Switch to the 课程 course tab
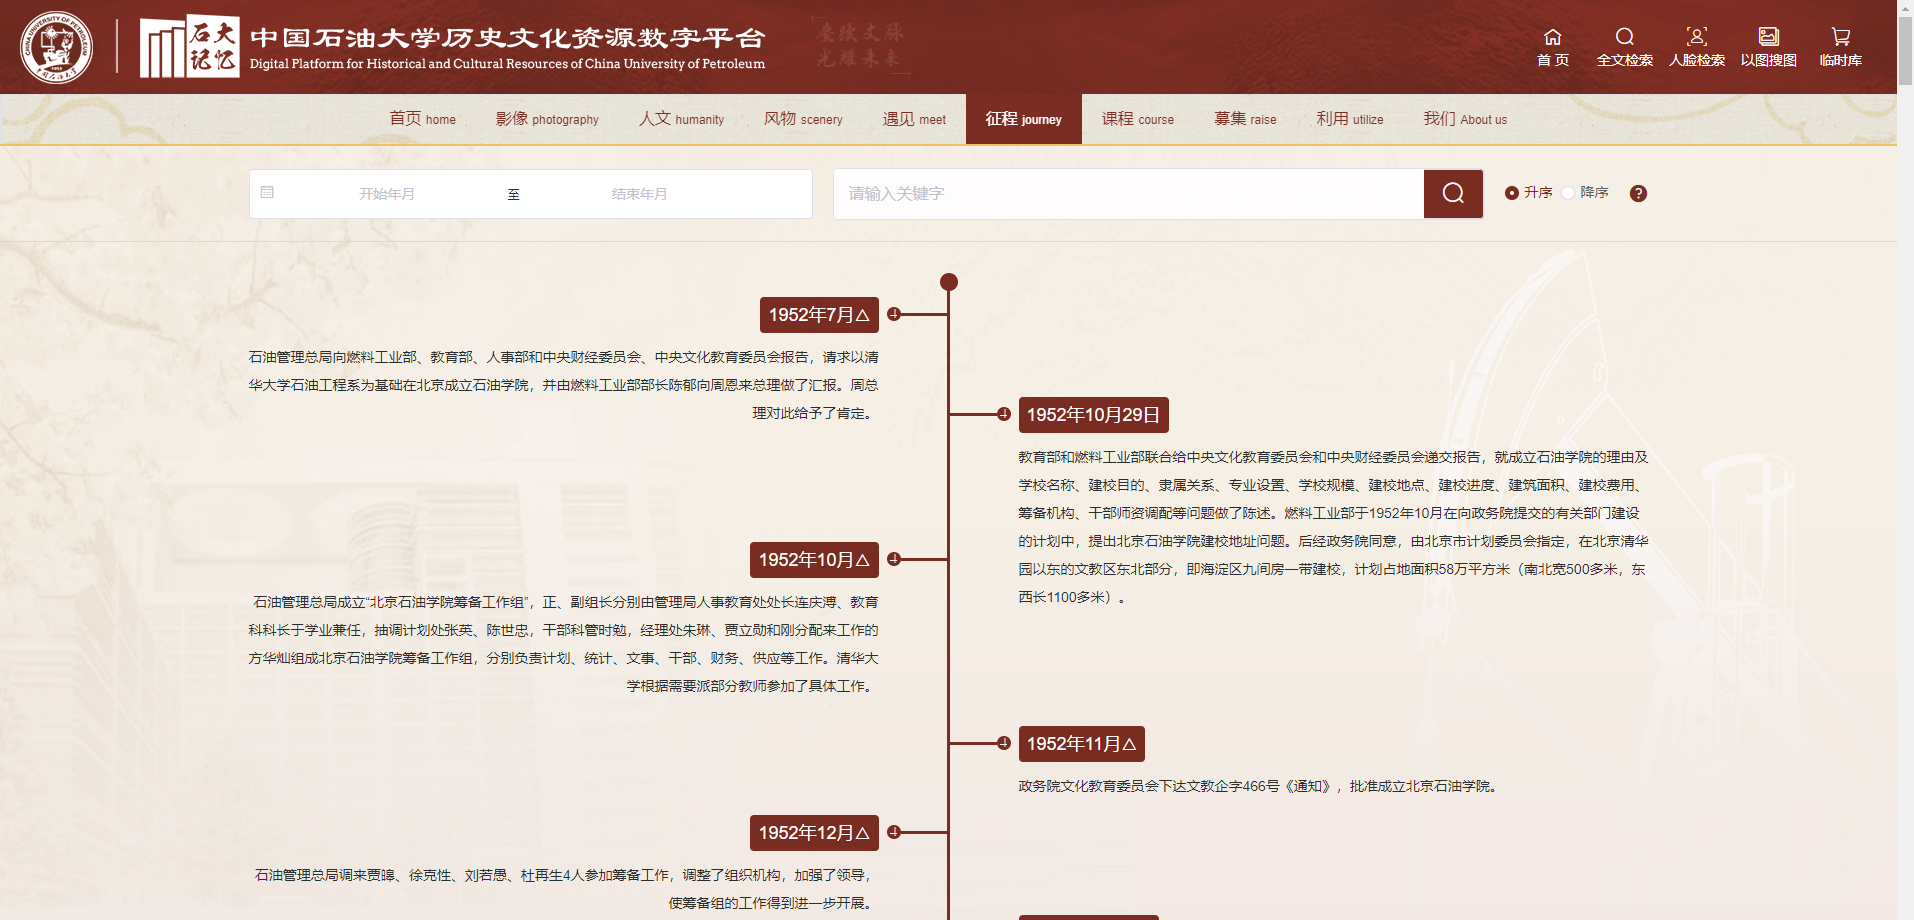Image resolution: width=1914 pixels, height=920 pixels. coord(1137,119)
